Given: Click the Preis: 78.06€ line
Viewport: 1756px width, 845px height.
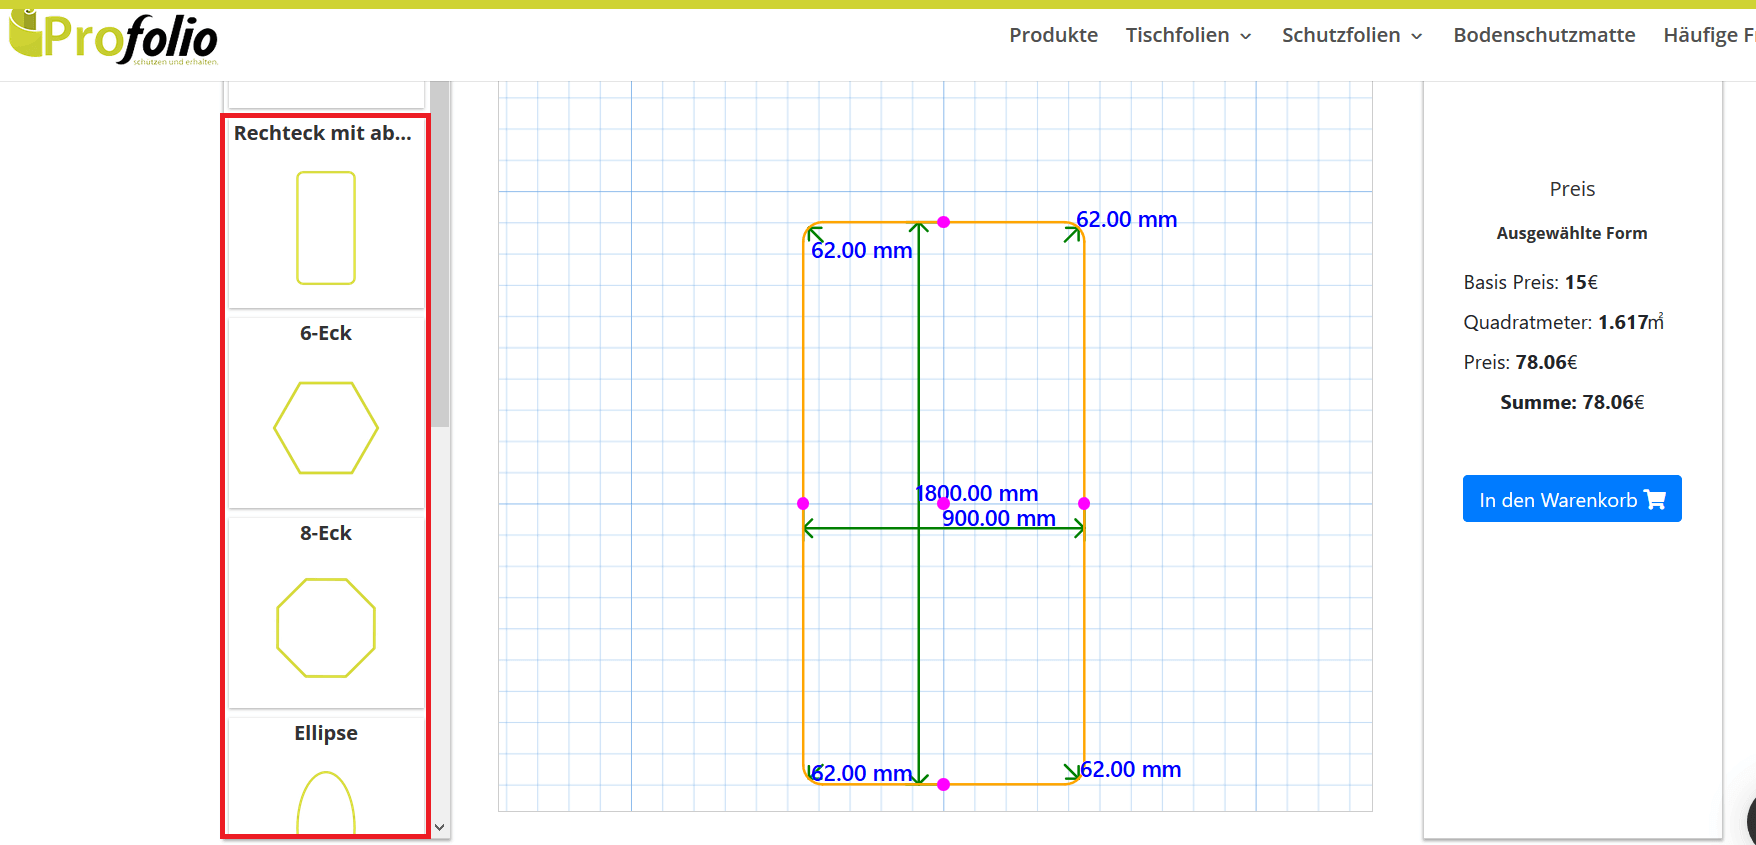Looking at the screenshot, I should (1520, 362).
